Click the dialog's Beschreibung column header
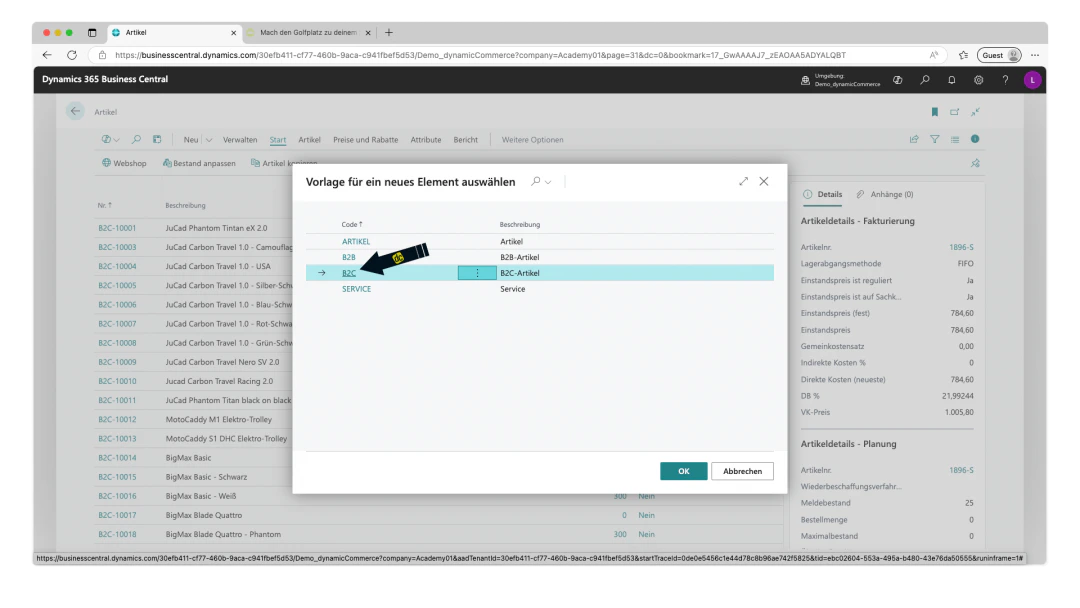 pyautogui.click(x=520, y=224)
